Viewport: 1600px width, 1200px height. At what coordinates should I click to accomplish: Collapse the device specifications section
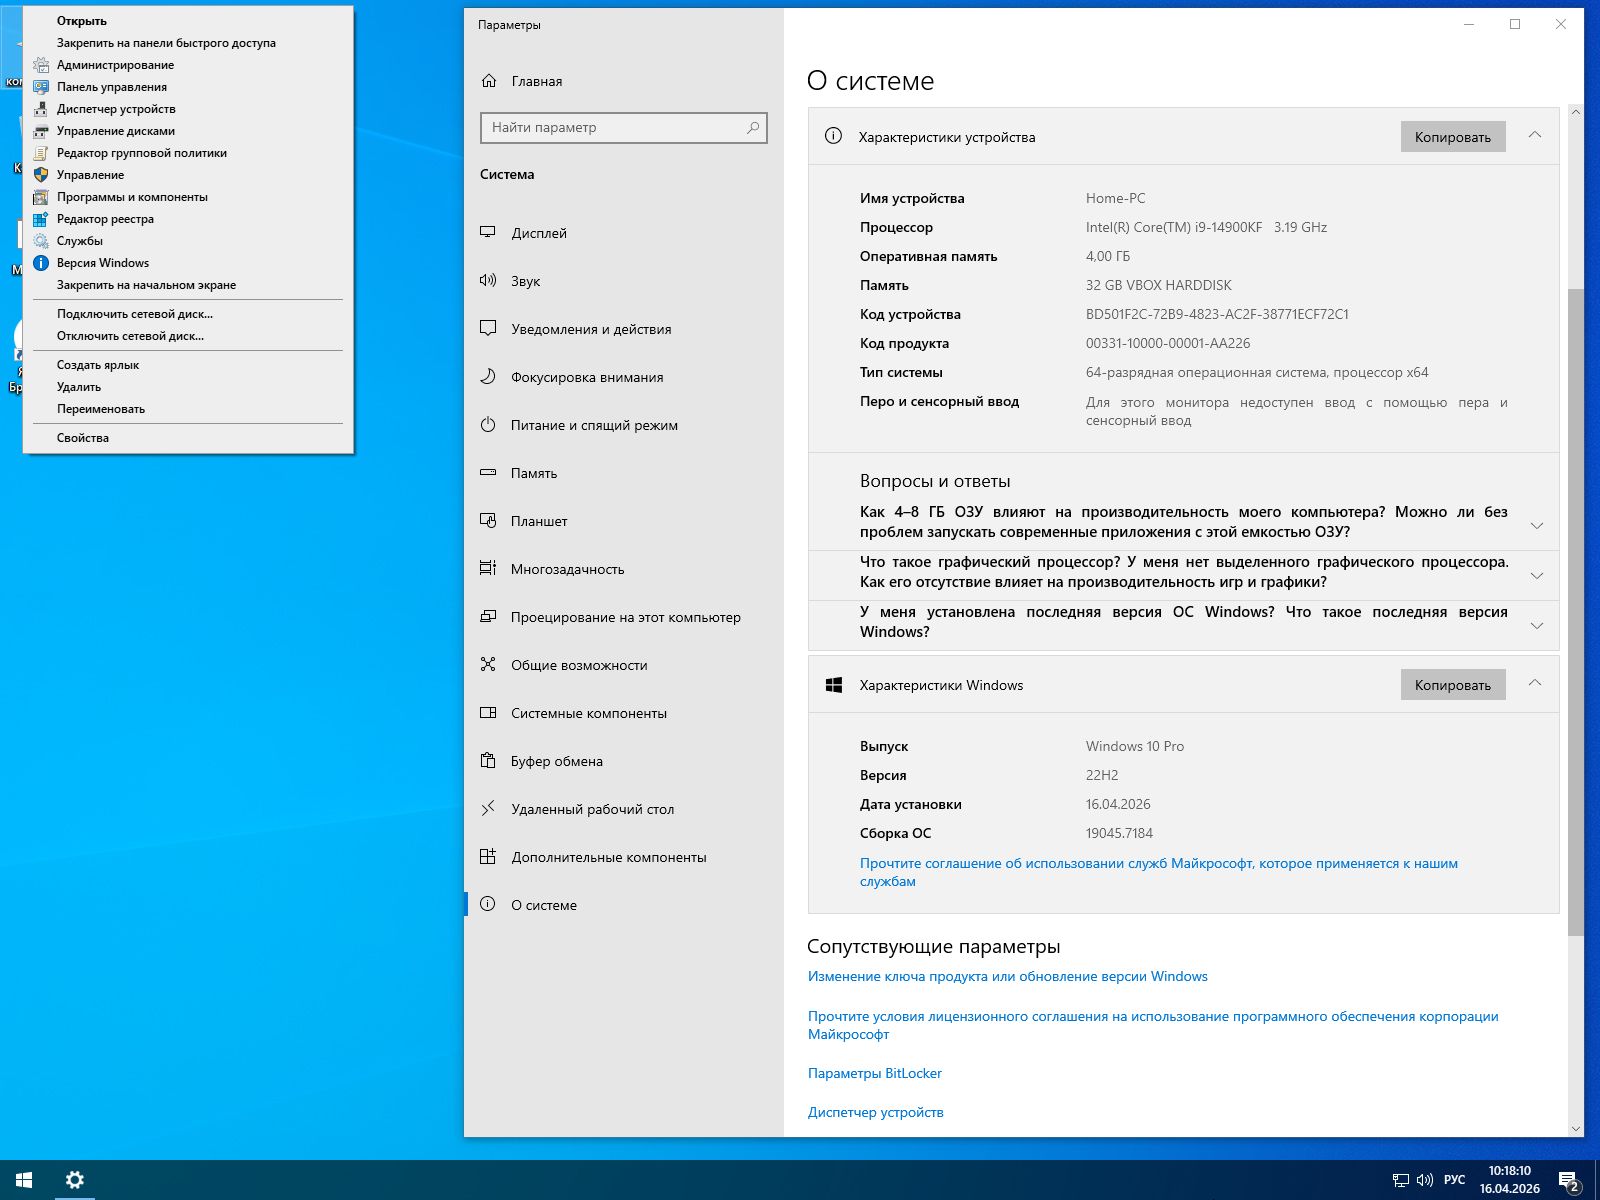coord(1534,136)
